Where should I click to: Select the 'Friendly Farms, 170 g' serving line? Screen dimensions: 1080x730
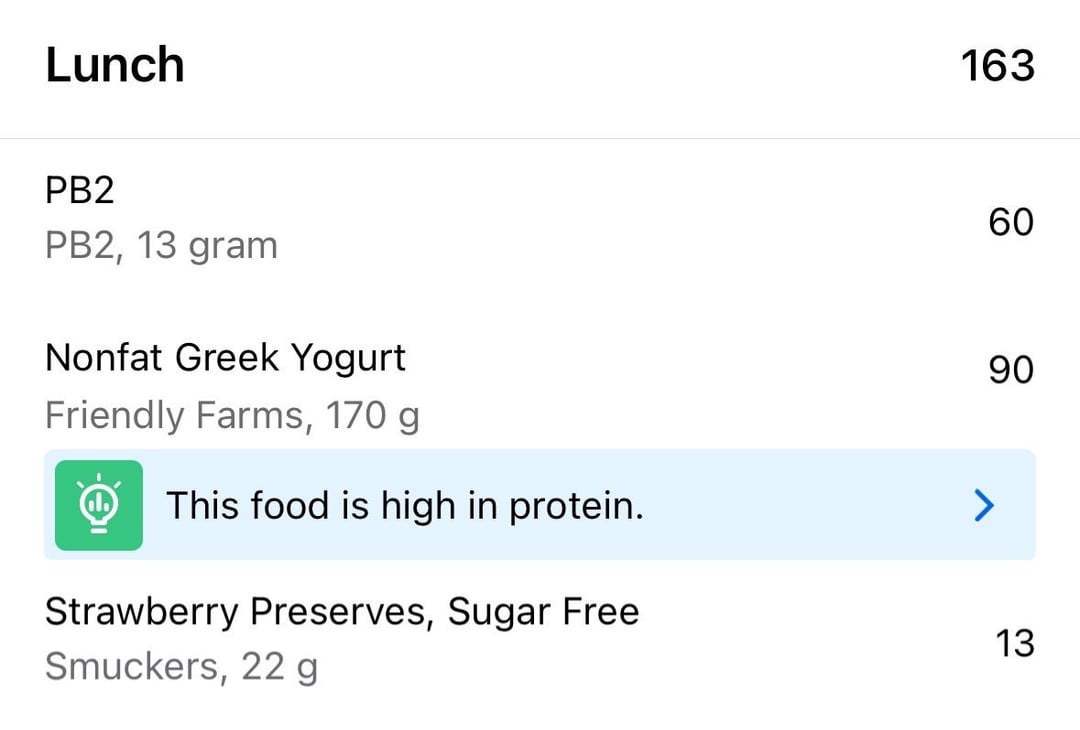(232, 415)
